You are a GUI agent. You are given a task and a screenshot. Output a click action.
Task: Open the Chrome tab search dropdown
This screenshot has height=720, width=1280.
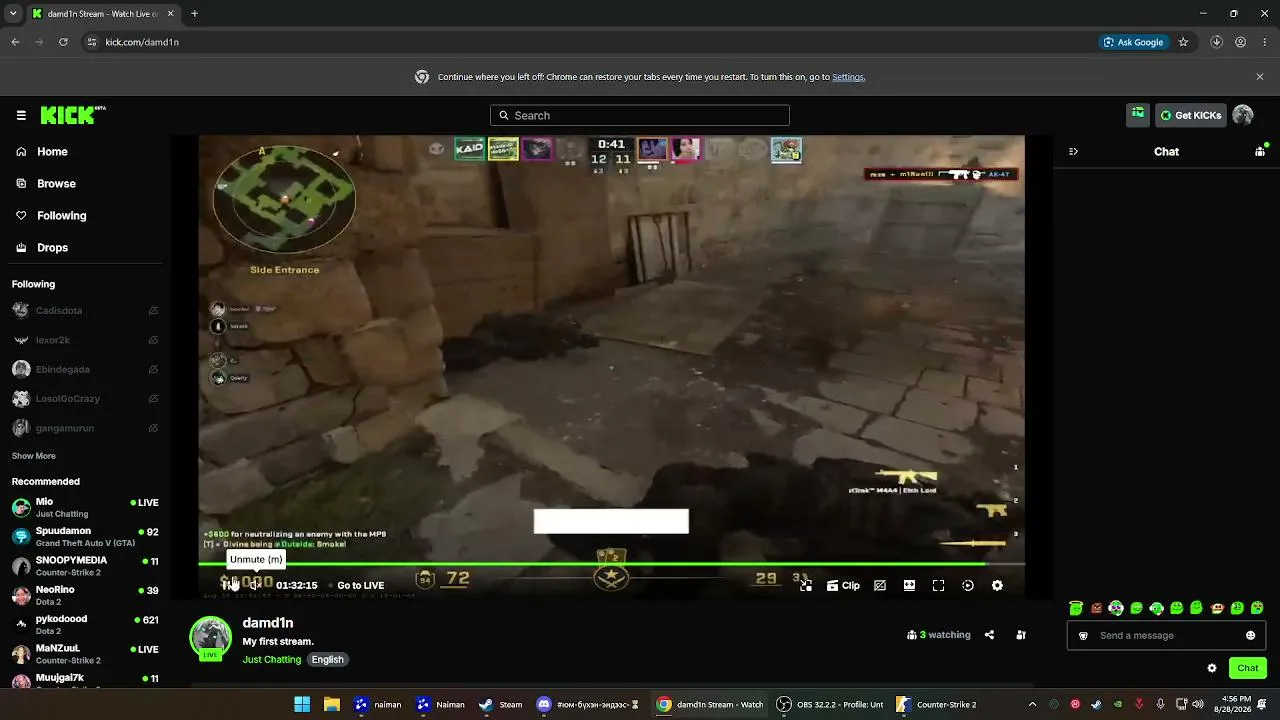(13, 14)
